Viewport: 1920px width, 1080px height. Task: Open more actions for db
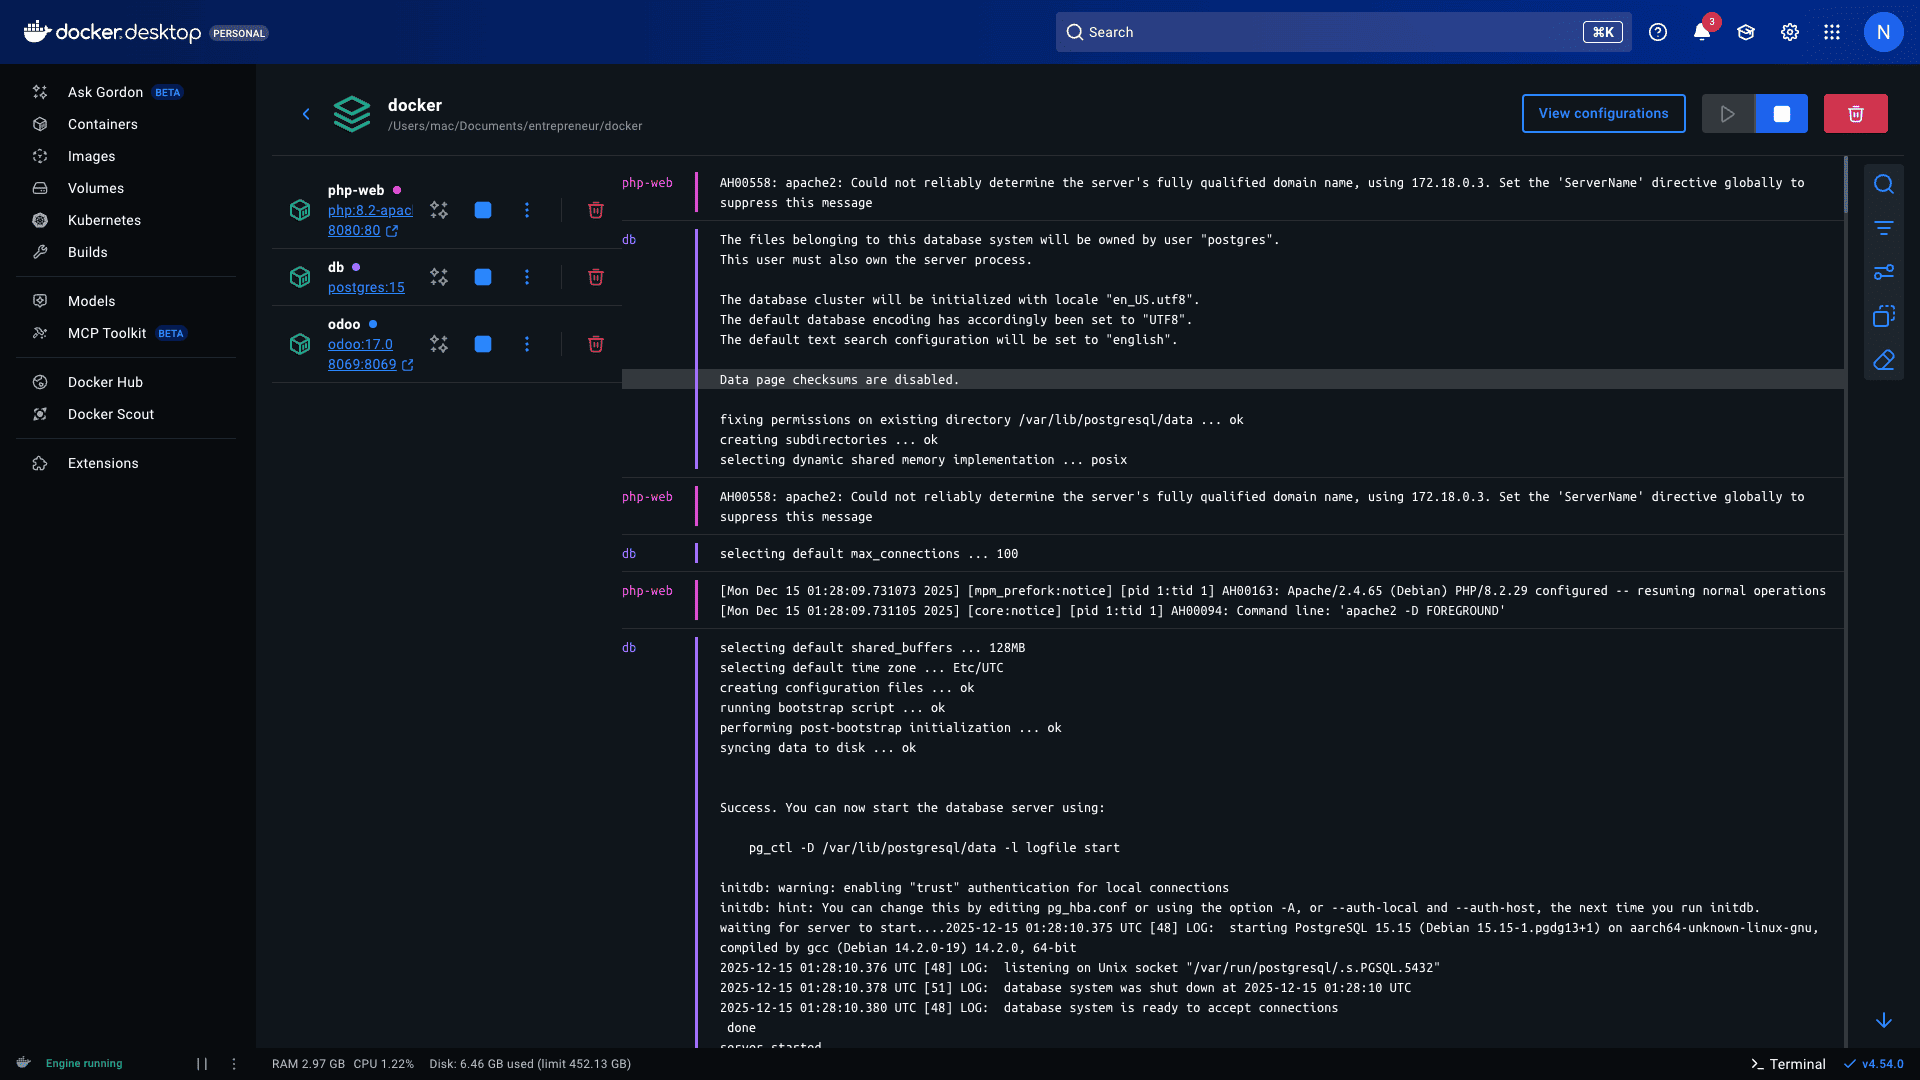coord(527,277)
